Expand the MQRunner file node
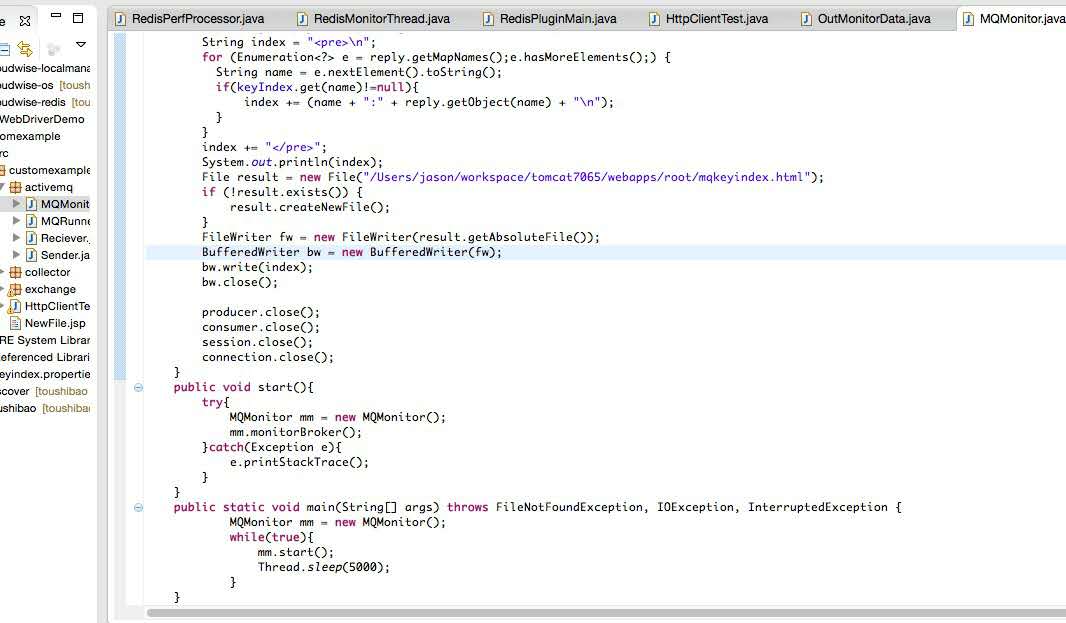The width and height of the screenshot is (1066, 623). pyautogui.click(x=16, y=220)
